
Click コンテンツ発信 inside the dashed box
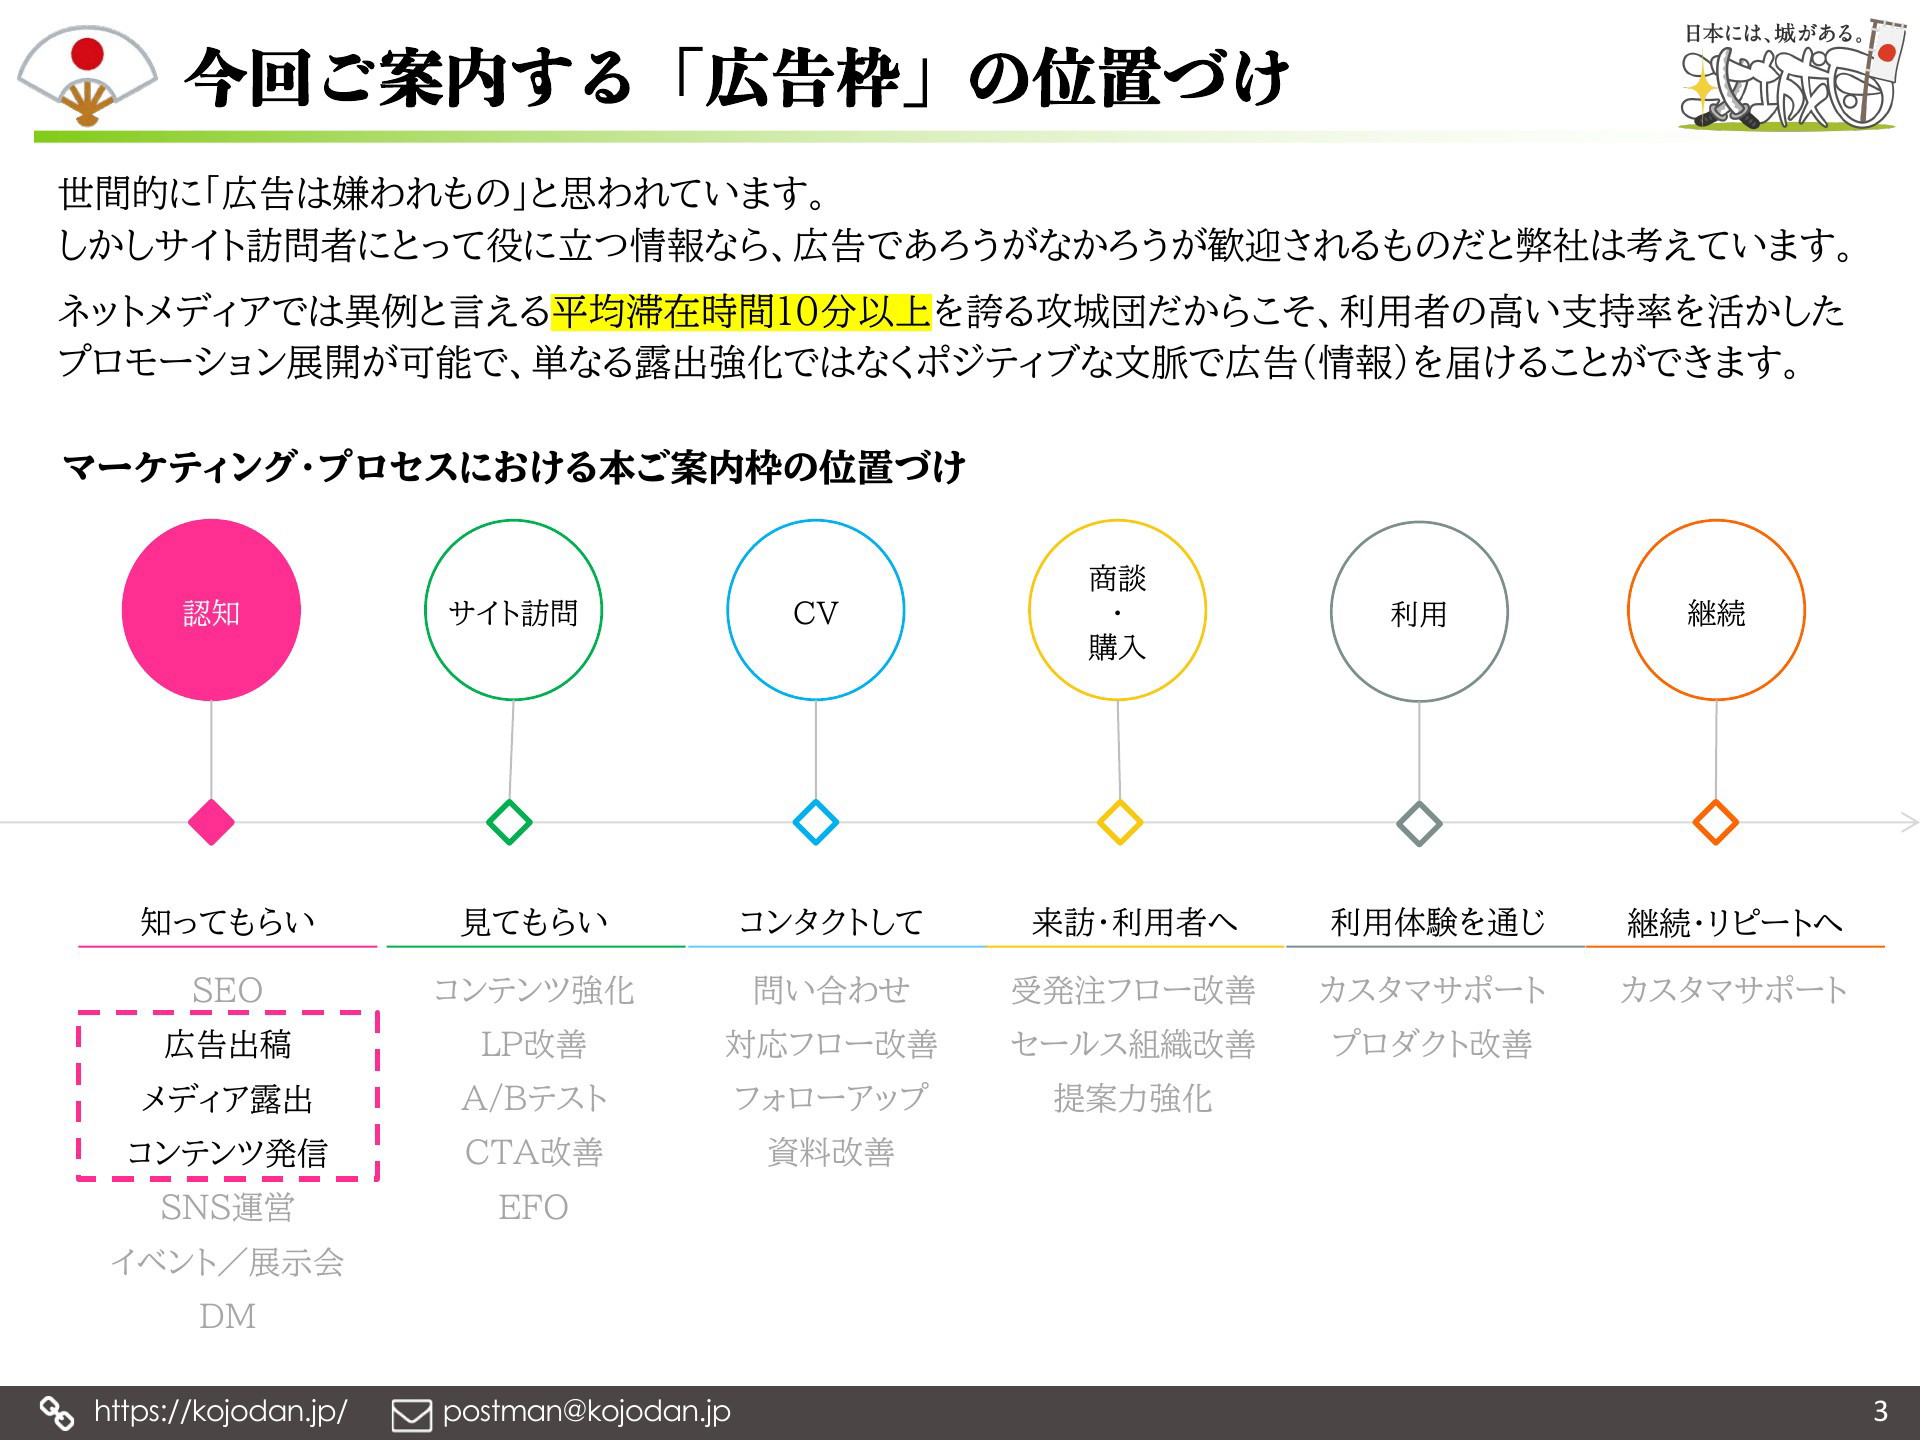pyautogui.click(x=227, y=1153)
